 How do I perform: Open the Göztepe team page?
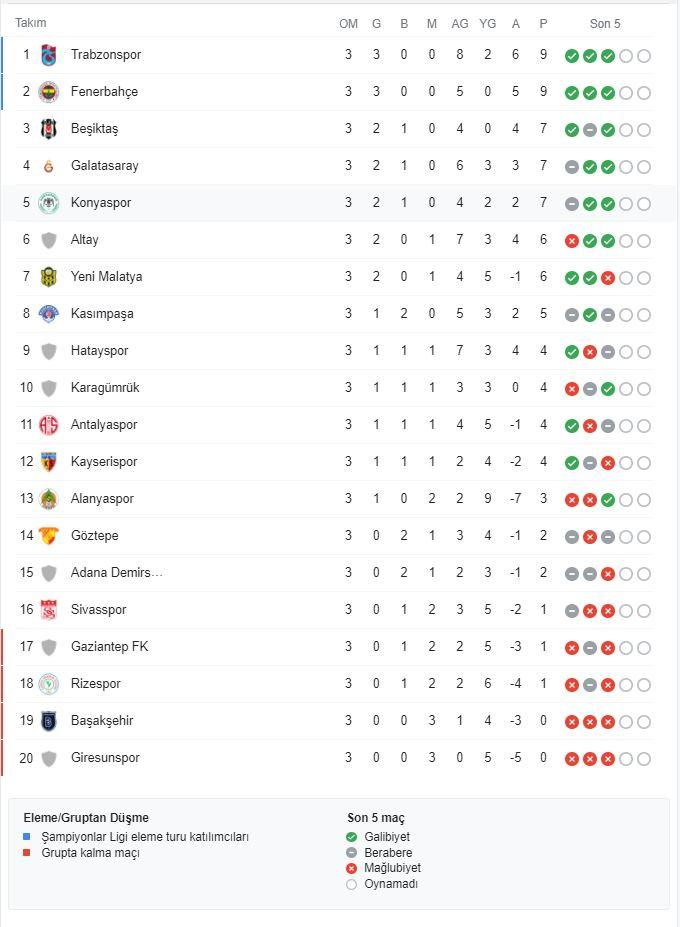pyautogui.click(x=95, y=536)
